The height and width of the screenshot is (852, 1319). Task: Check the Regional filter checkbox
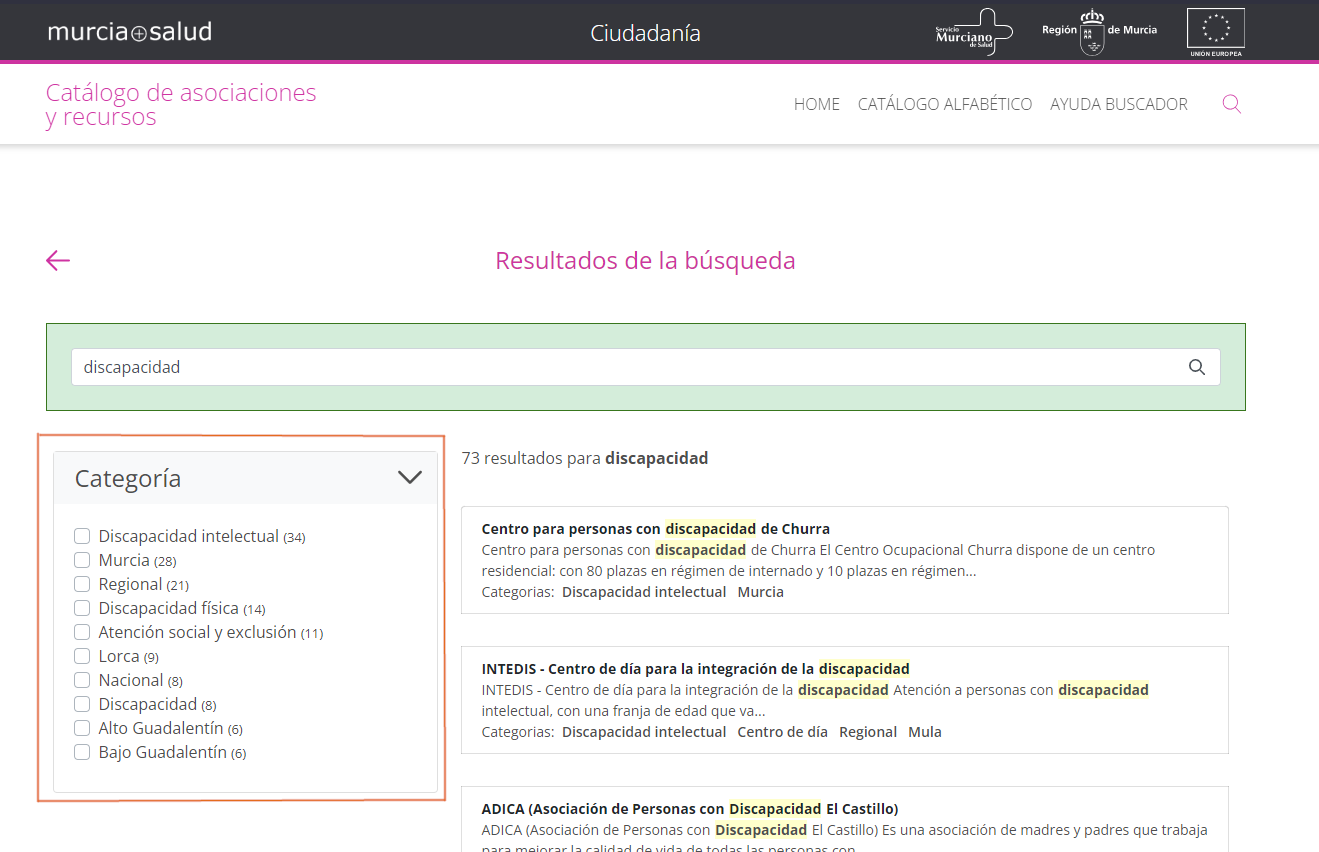coord(81,583)
